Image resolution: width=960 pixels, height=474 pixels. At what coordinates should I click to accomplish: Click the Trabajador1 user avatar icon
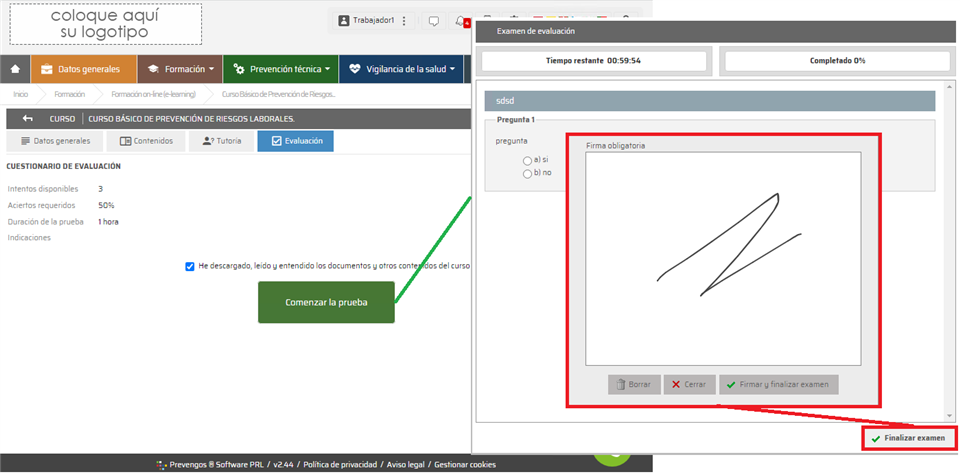pyautogui.click(x=343, y=21)
